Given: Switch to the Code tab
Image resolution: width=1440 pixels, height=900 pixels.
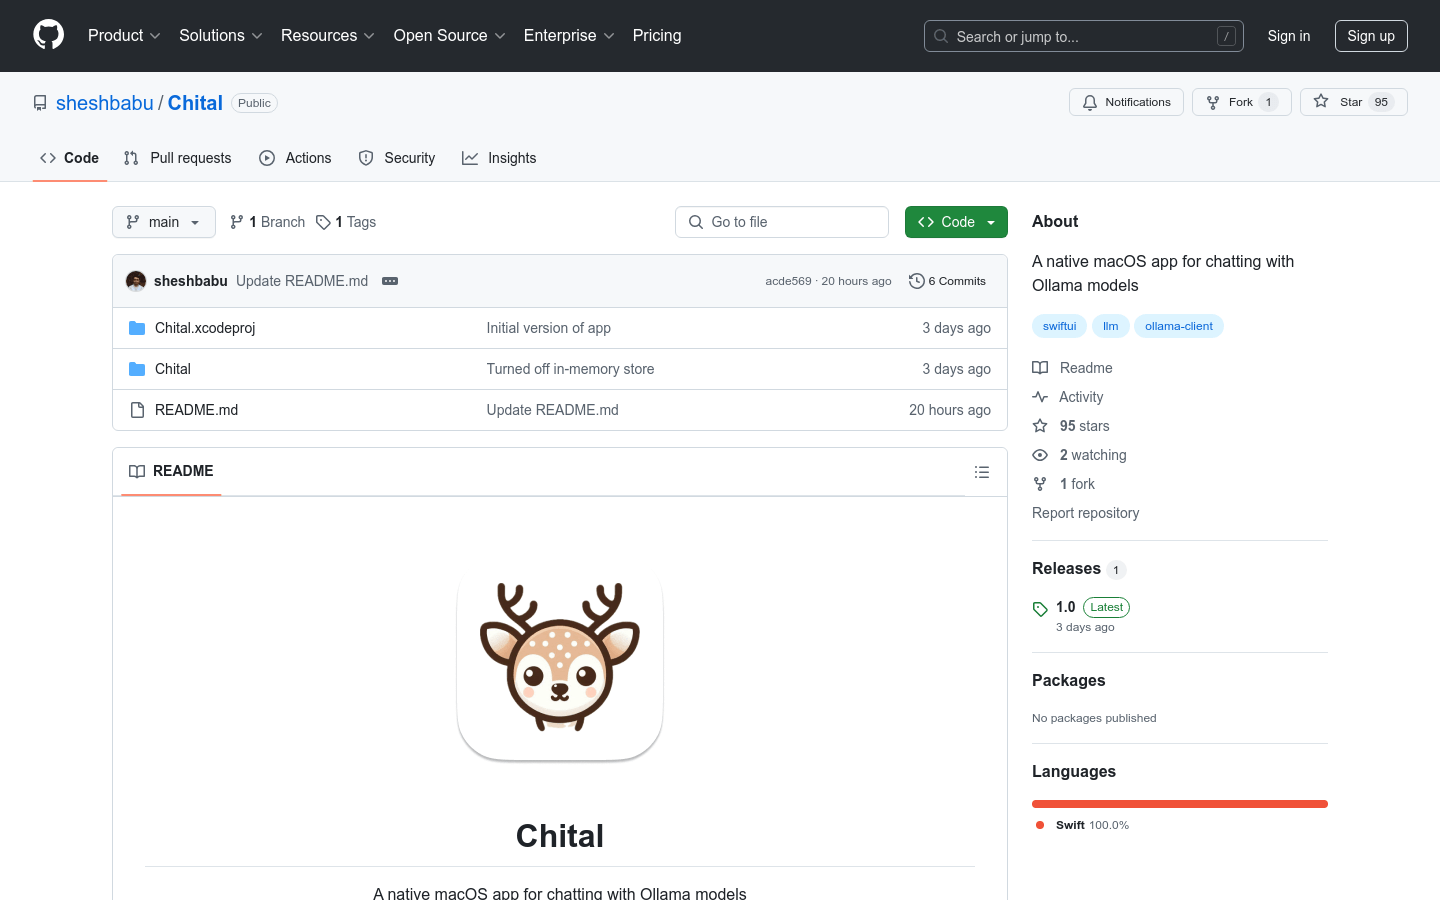Looking at the screenshot, I should point(70,158).
